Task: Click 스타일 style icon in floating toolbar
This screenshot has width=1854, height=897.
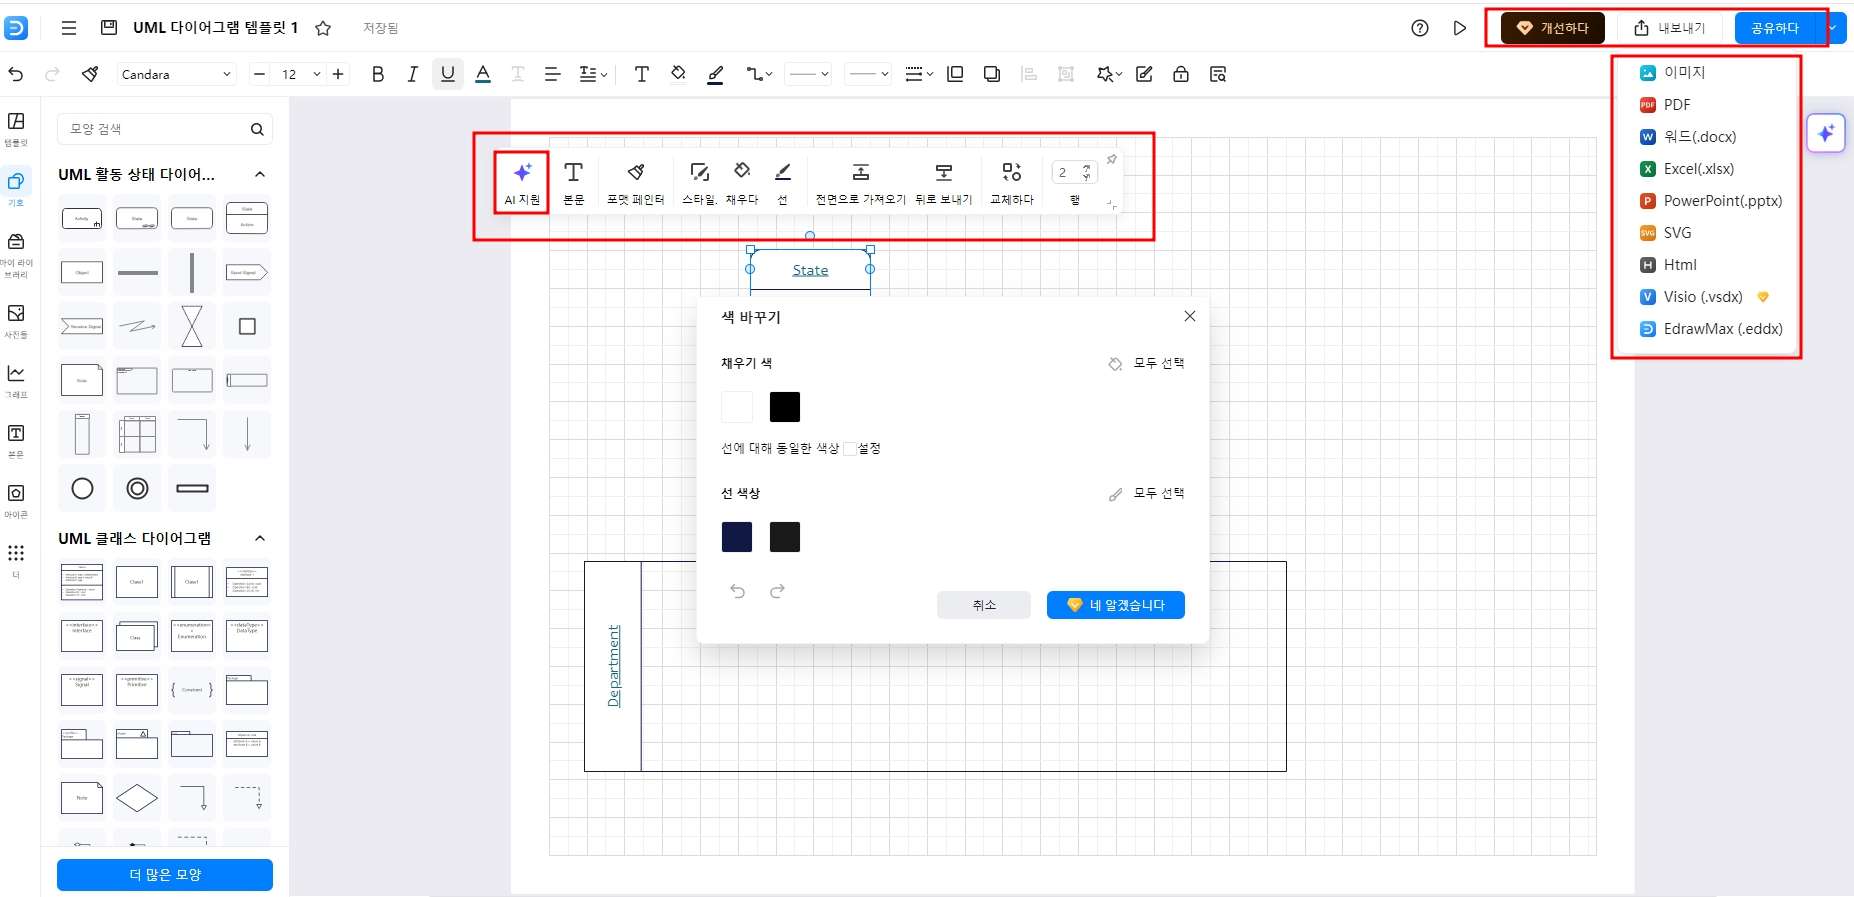Action: pyautogui.click(x=700, y=183)
